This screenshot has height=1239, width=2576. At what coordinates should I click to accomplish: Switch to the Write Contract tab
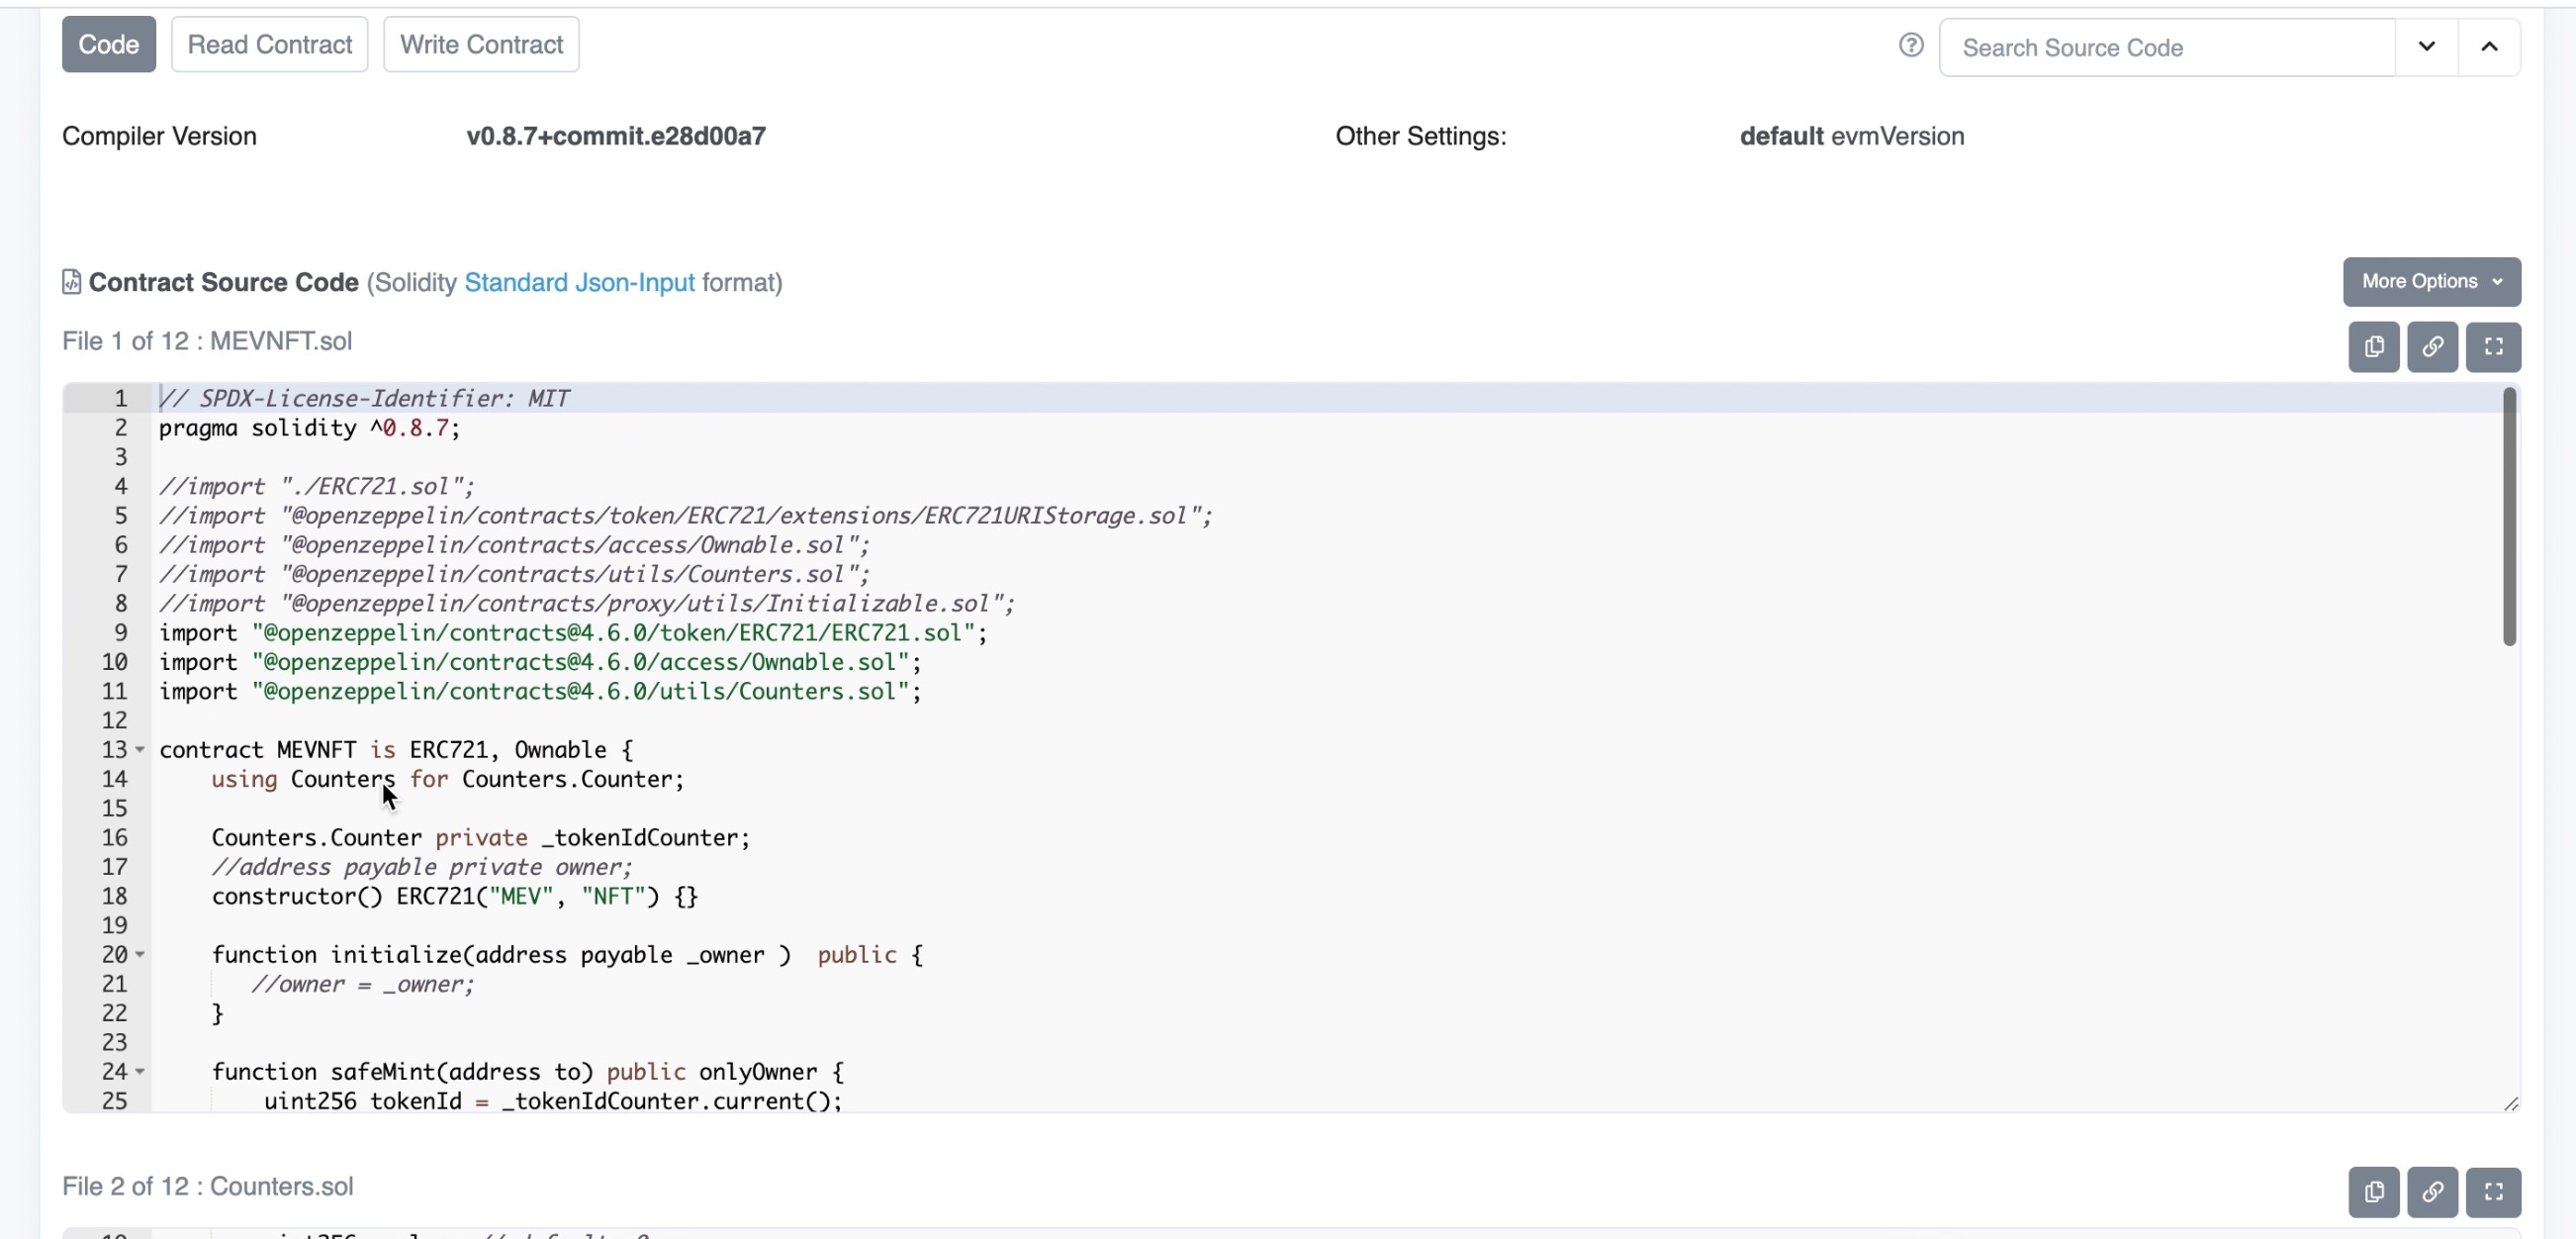point(481,44)
